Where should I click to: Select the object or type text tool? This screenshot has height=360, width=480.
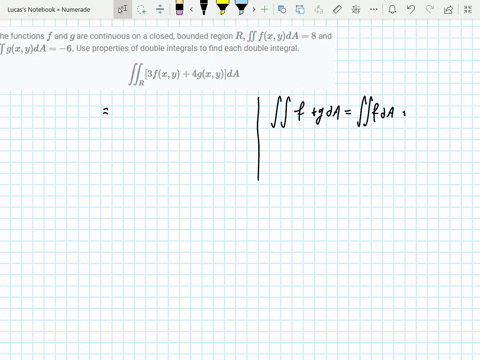point(122,9)
